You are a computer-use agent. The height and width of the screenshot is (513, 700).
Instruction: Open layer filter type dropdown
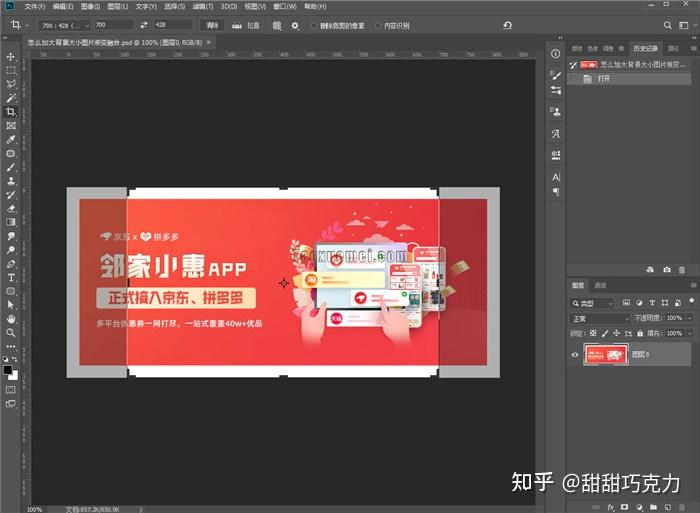[593, 303]
